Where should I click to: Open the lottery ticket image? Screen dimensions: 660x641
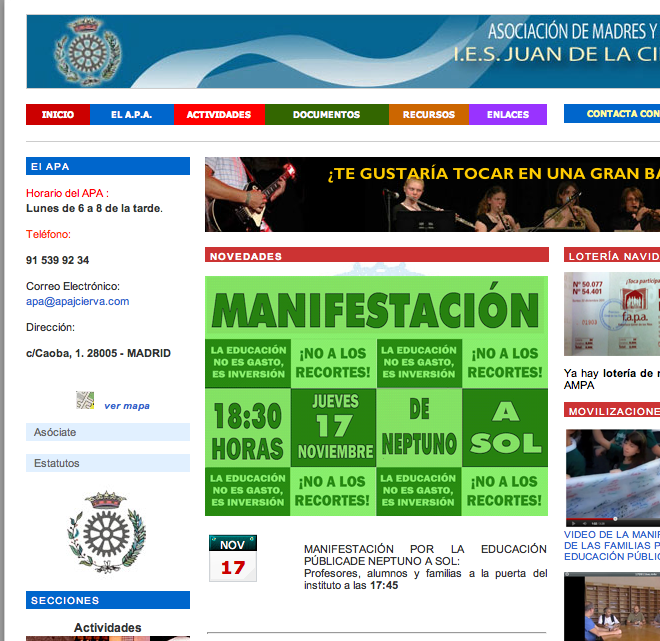click(611, 314)
